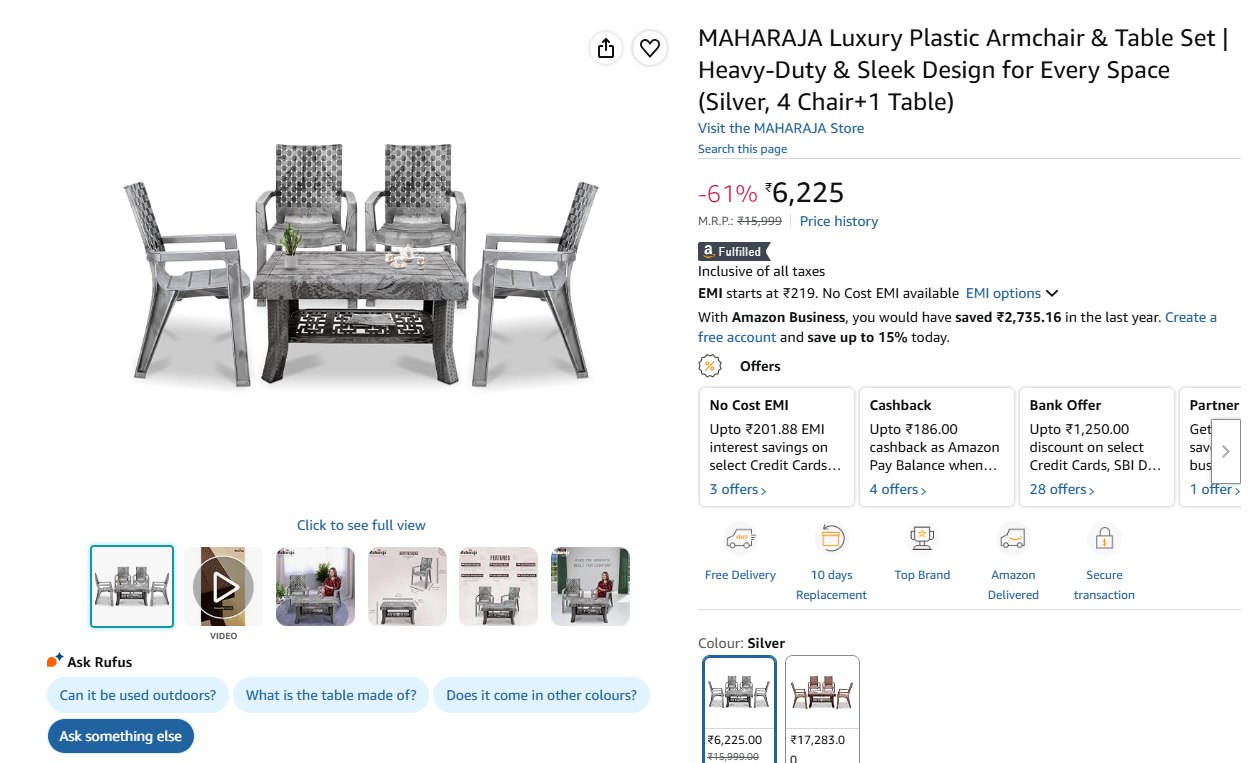The image size is (1257, 763).
Task: Click the Amazon Delivered box icon
Action: 1013,539
